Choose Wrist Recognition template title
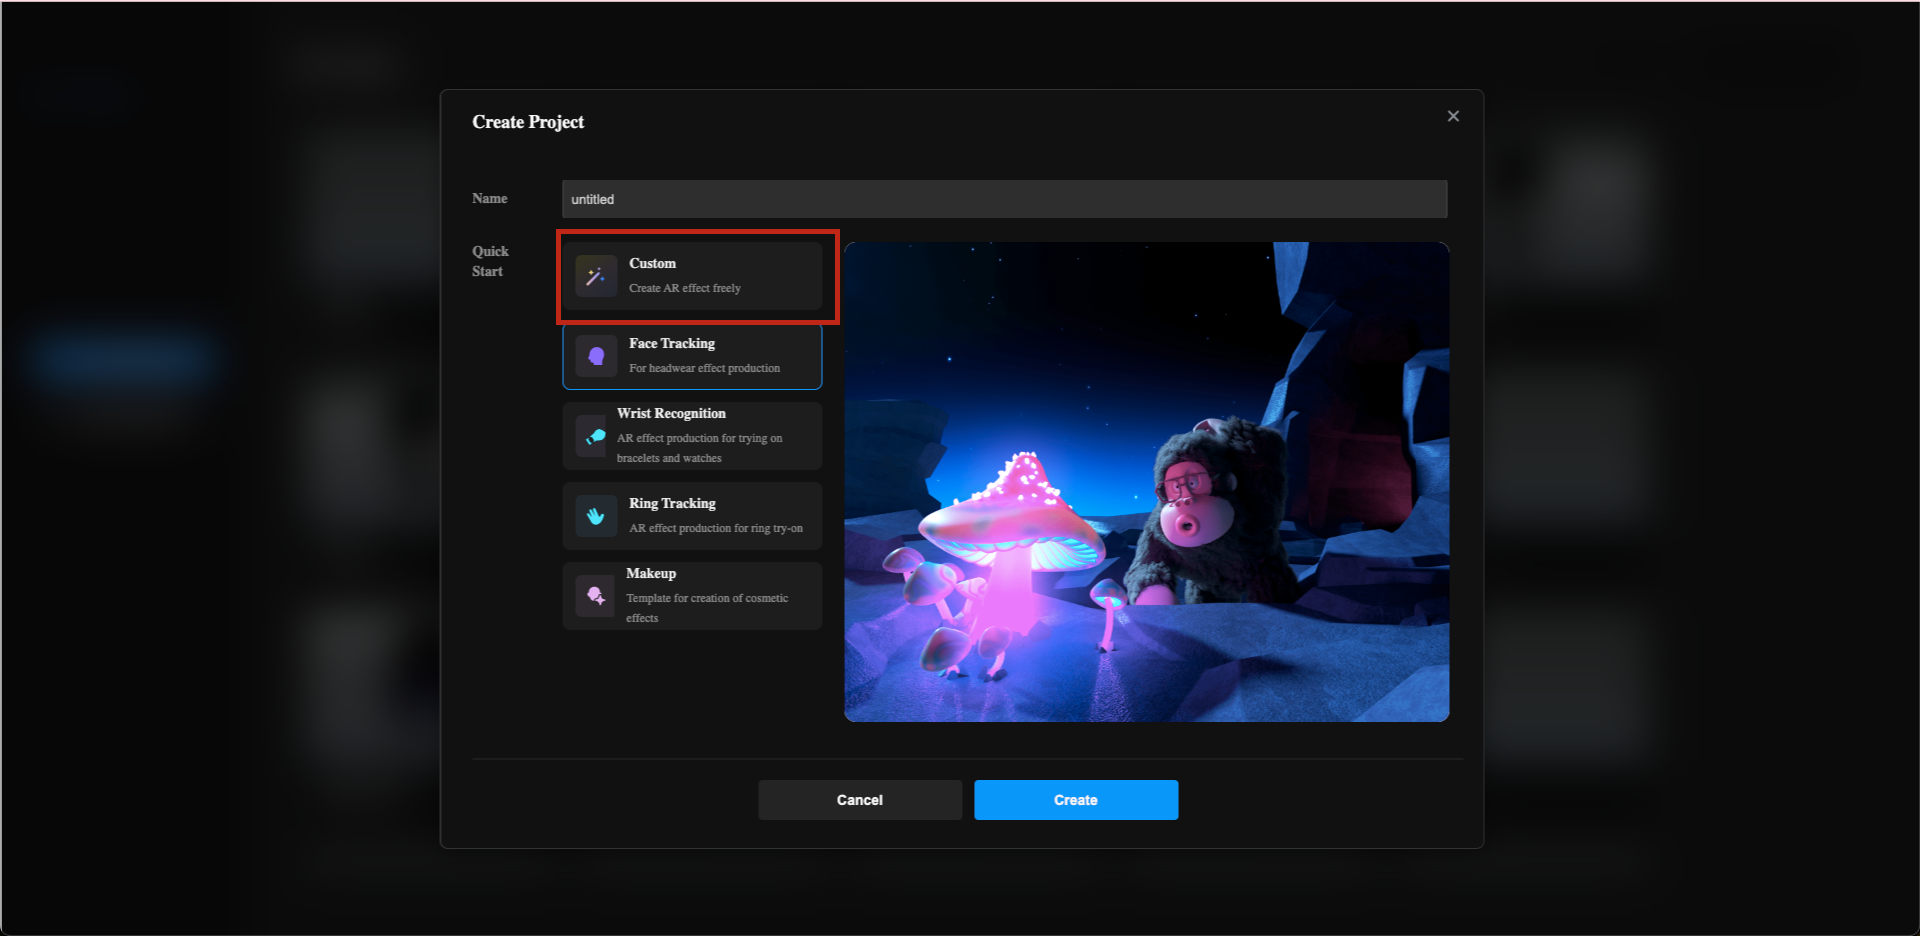The width and height of the screenshot is (1920, 936). pyautogui.click(x=671, y=413)
